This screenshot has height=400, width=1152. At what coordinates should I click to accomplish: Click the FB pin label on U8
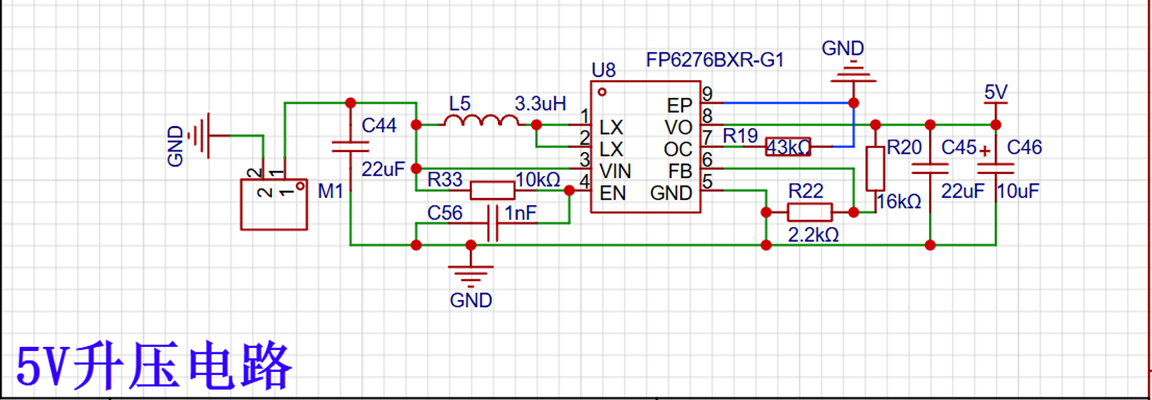pyautogui.click(x=680, y=171)
